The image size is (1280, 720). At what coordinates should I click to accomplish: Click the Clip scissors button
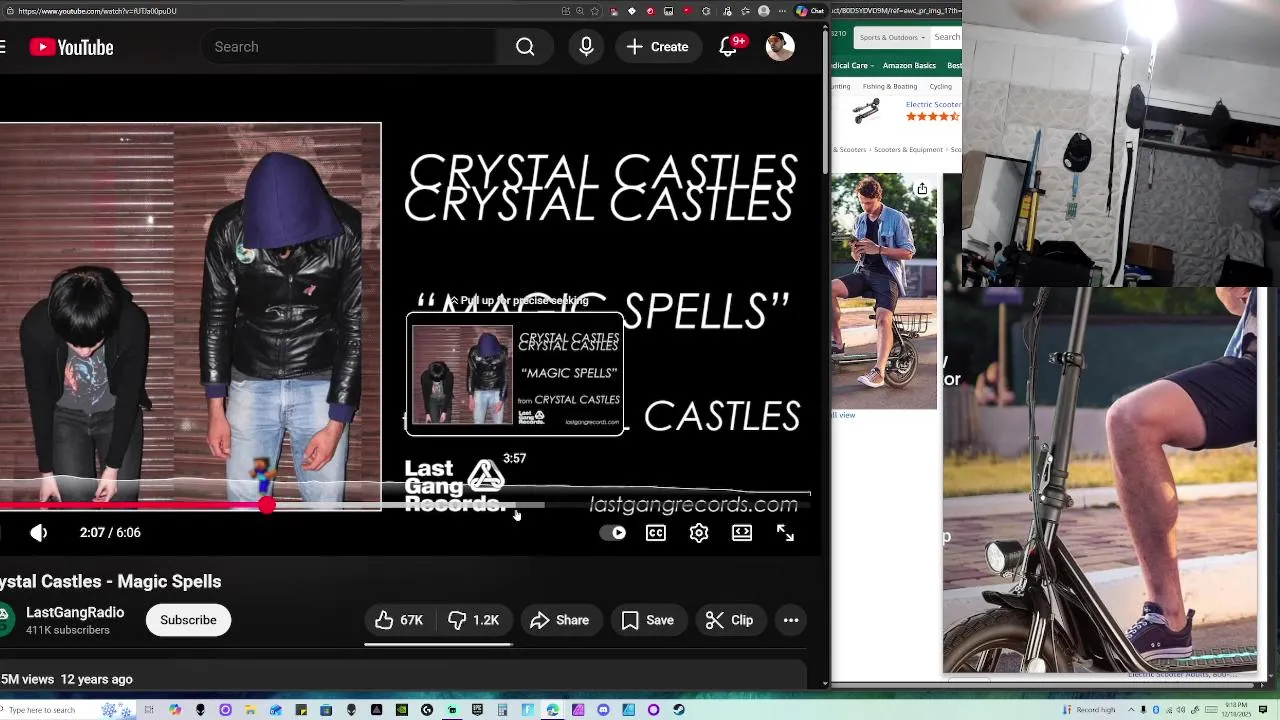click(730, 620)
